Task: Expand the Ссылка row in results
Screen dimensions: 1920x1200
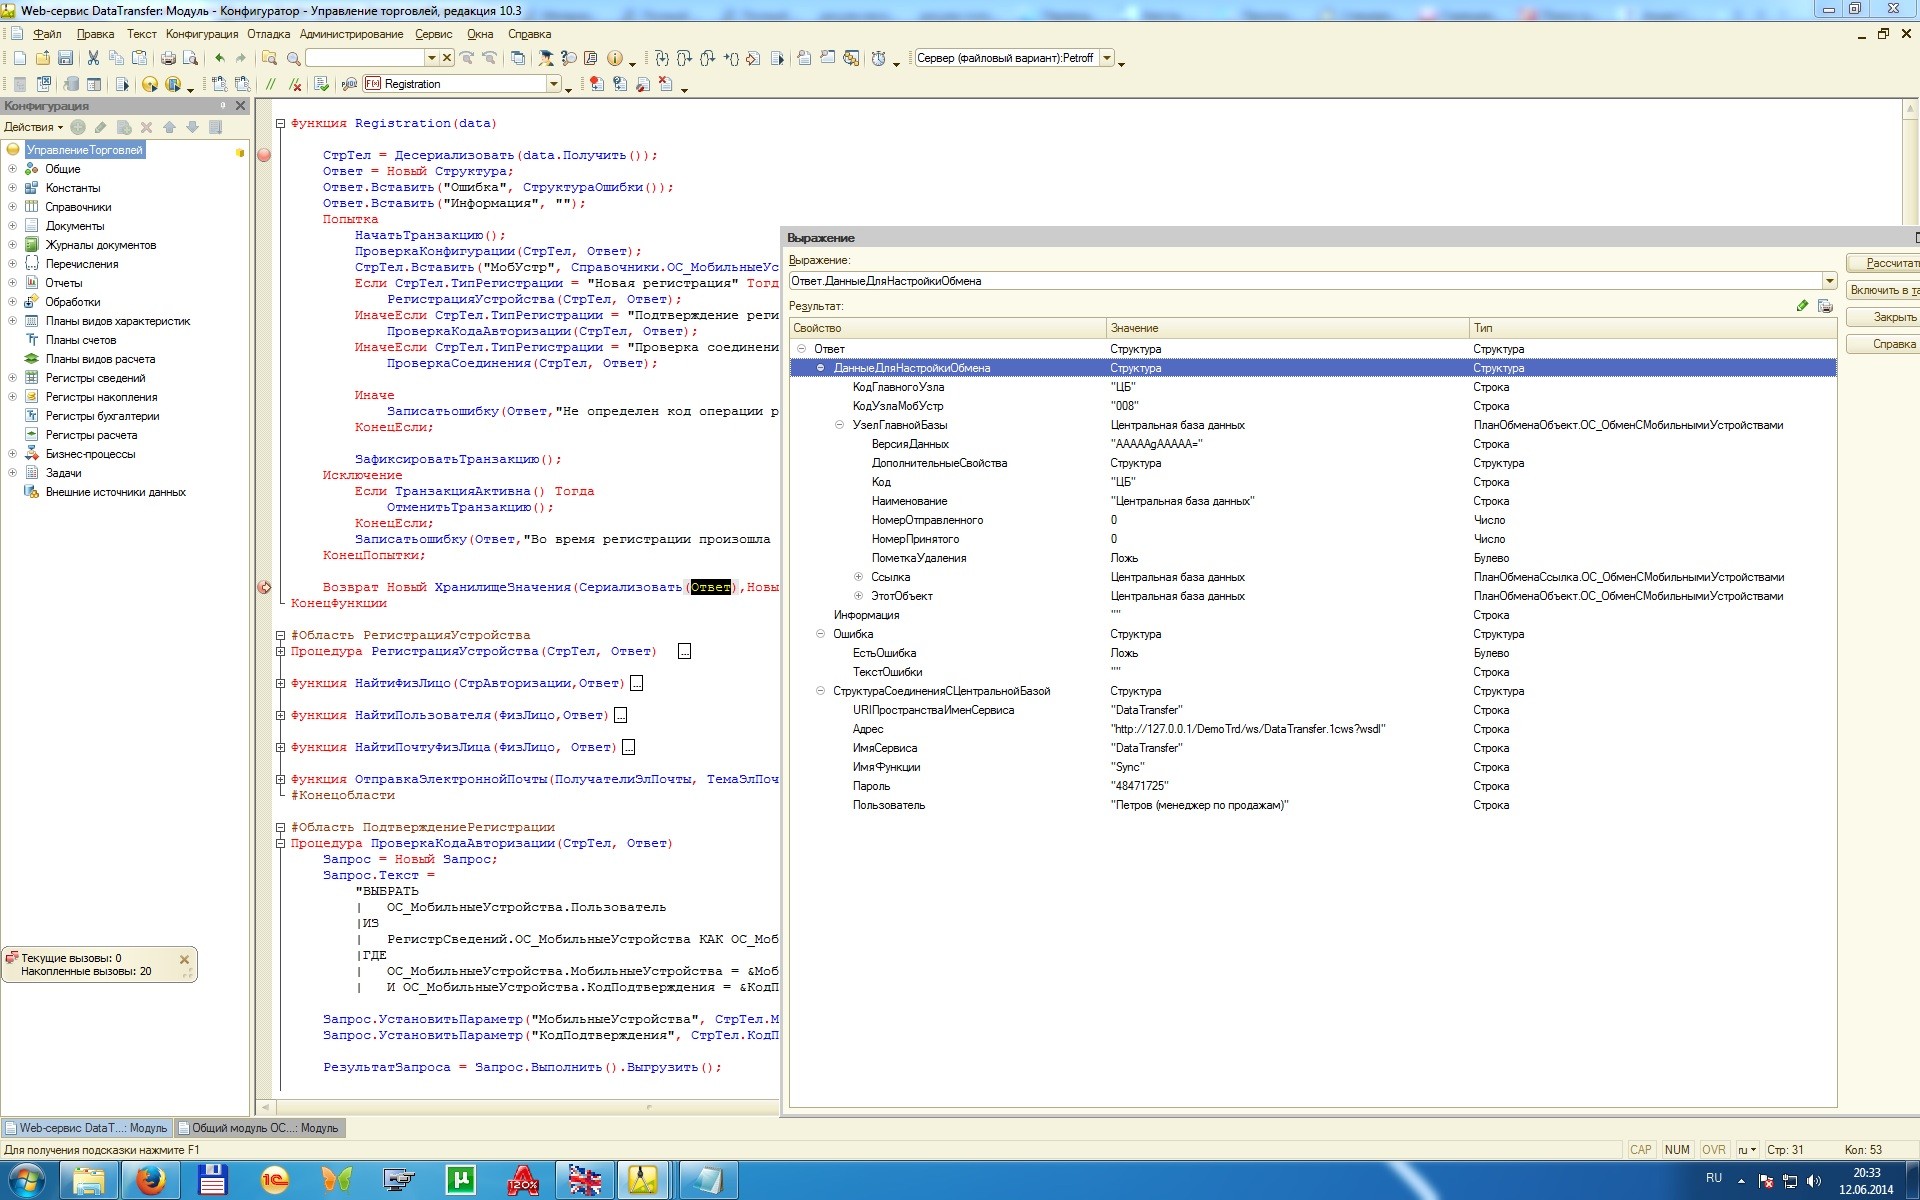Action: 858,577
